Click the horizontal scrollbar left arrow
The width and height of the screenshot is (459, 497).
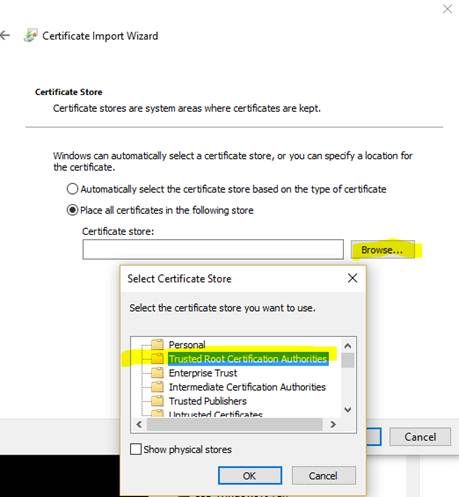tap(139, 424)
